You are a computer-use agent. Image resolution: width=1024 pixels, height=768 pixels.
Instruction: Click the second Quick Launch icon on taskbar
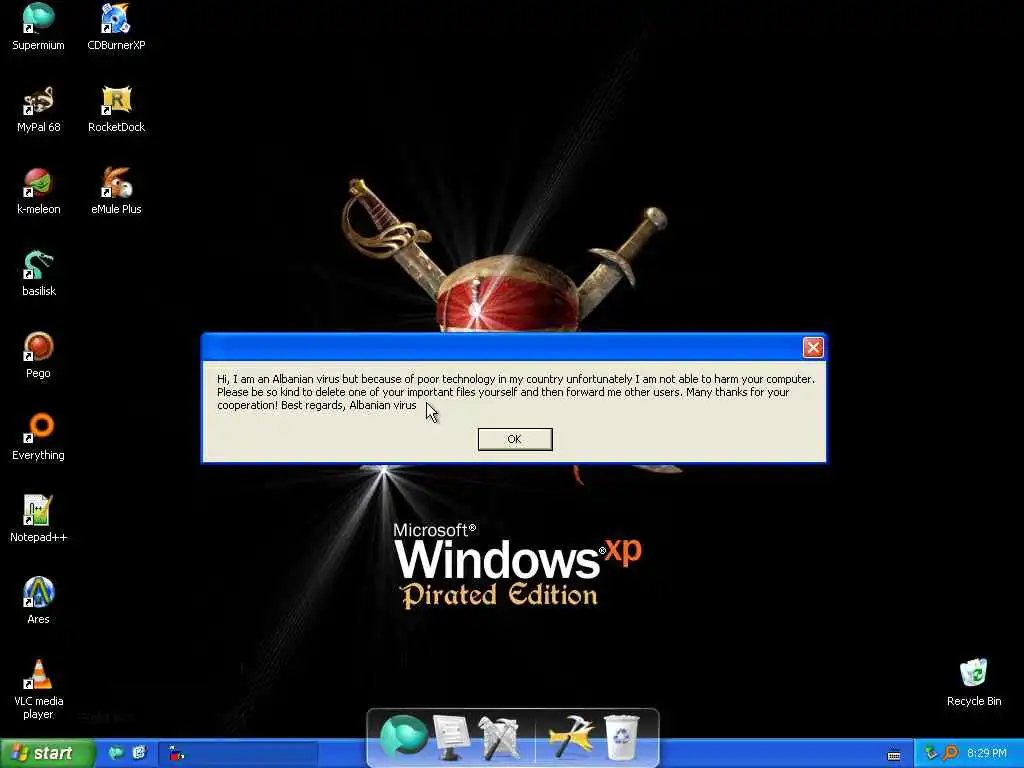(x=139, y=754)
